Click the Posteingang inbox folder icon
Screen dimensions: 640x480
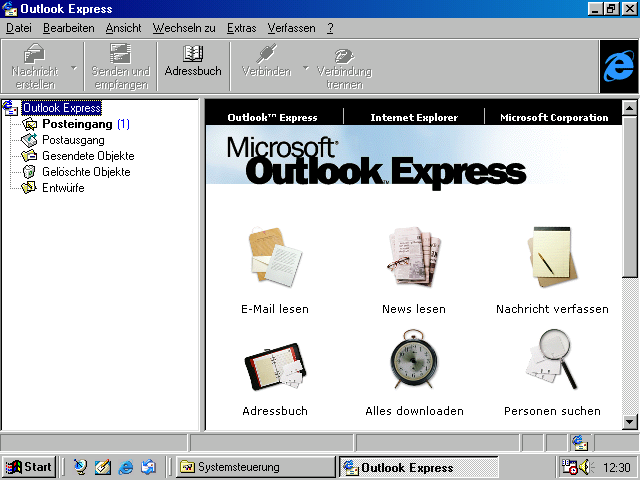29,124
